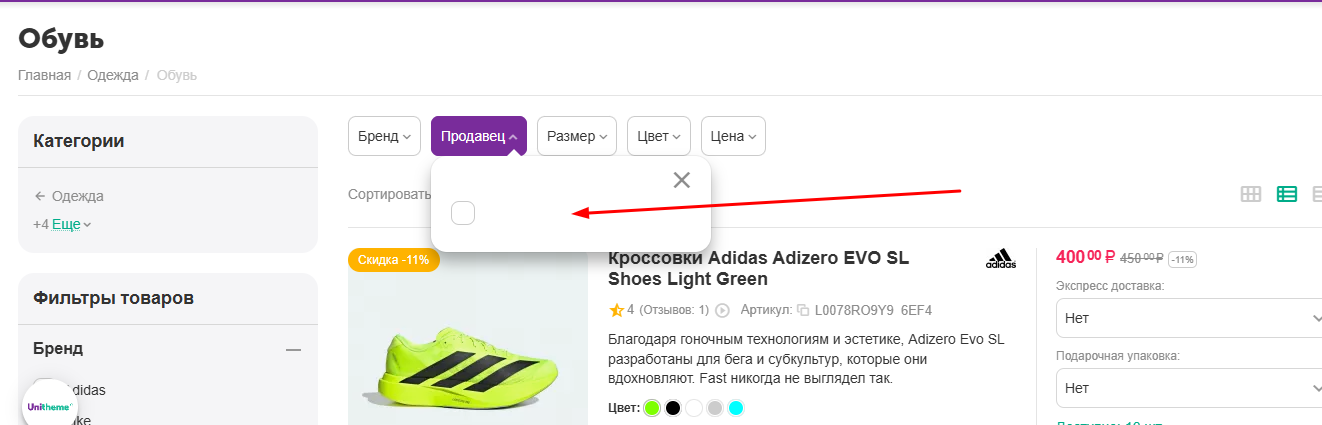Screen dimensions: 1322x425
Task: Click the Unitheme round logo badge
Action: (50, 407)
